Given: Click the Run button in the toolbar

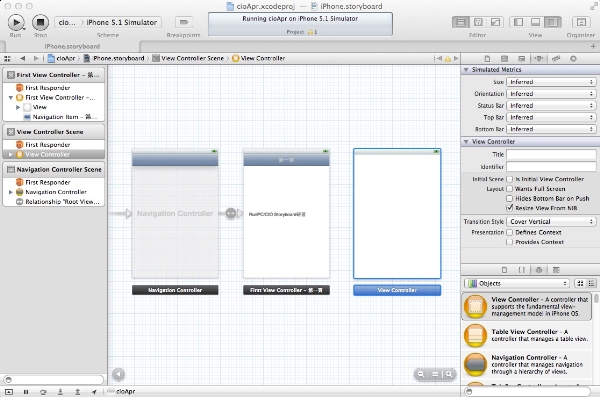Looking at the screenshot, I should tap(16, 22).
